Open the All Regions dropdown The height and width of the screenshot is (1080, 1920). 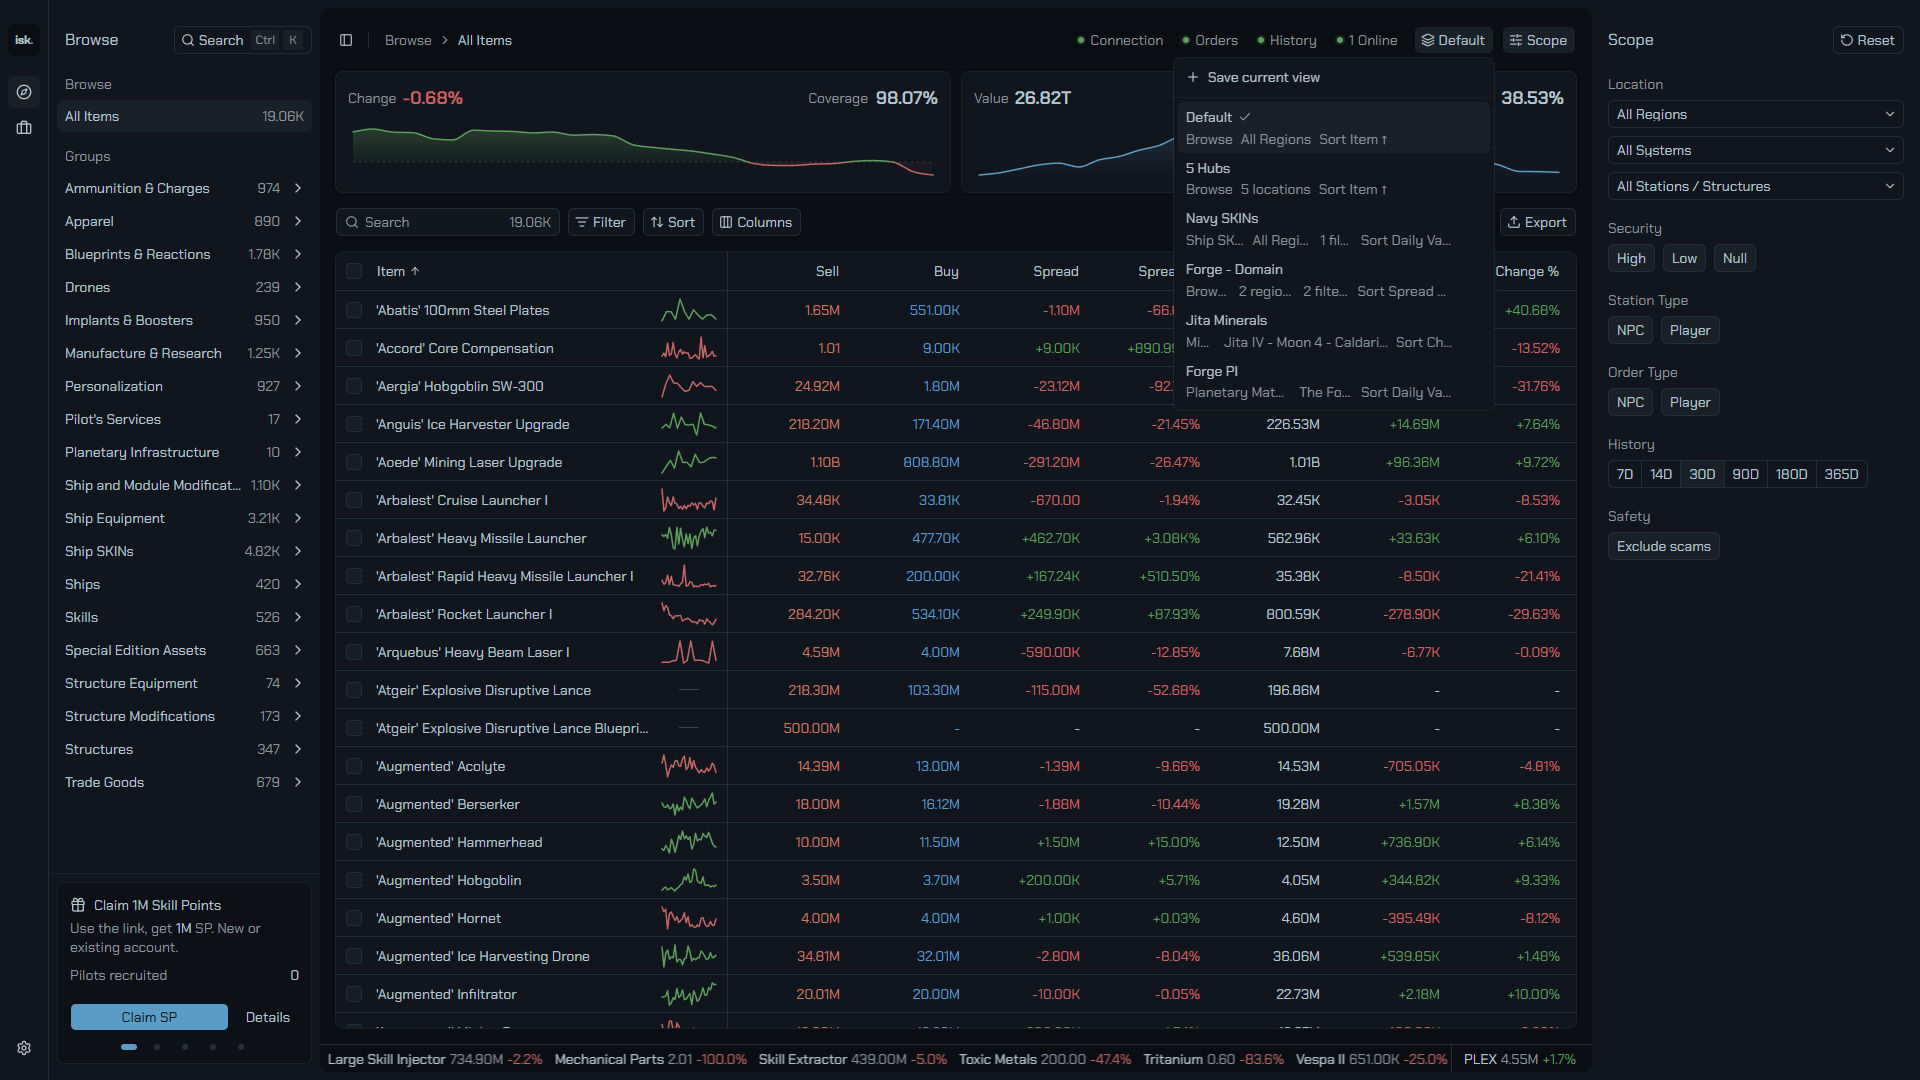pyautogui.click(x=1755, y=114)
